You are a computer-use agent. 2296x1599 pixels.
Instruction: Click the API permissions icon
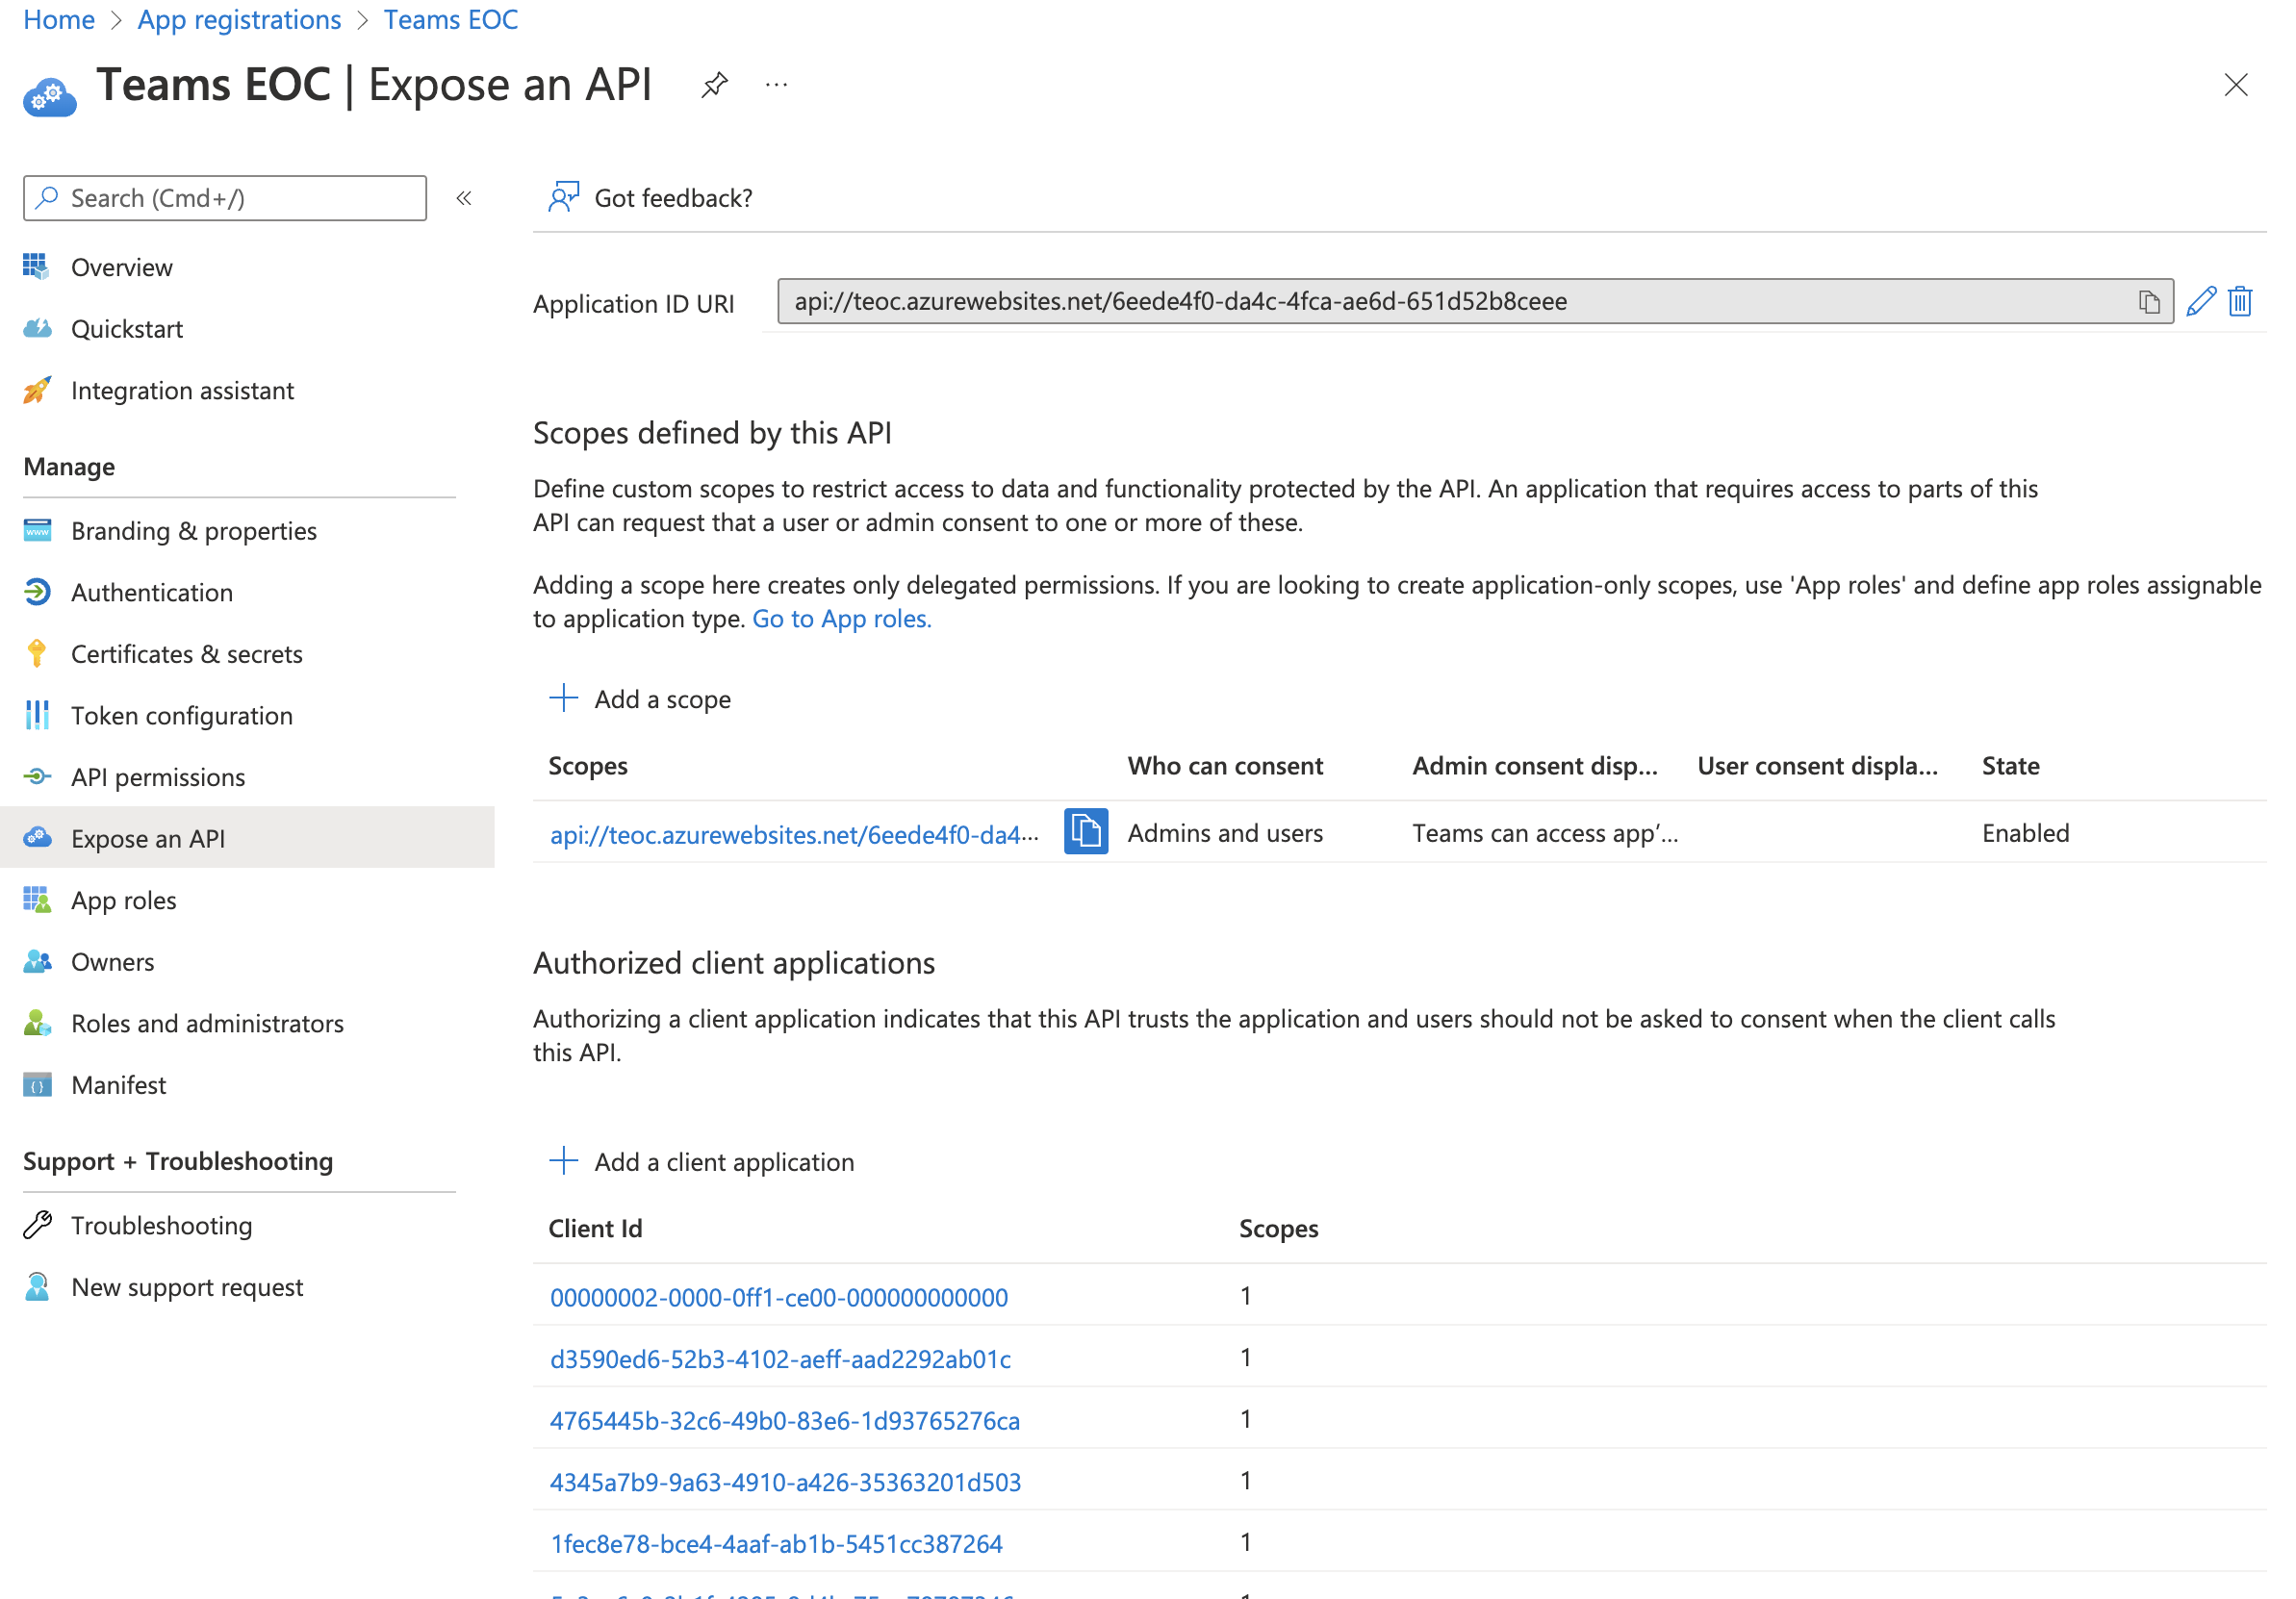37,777
